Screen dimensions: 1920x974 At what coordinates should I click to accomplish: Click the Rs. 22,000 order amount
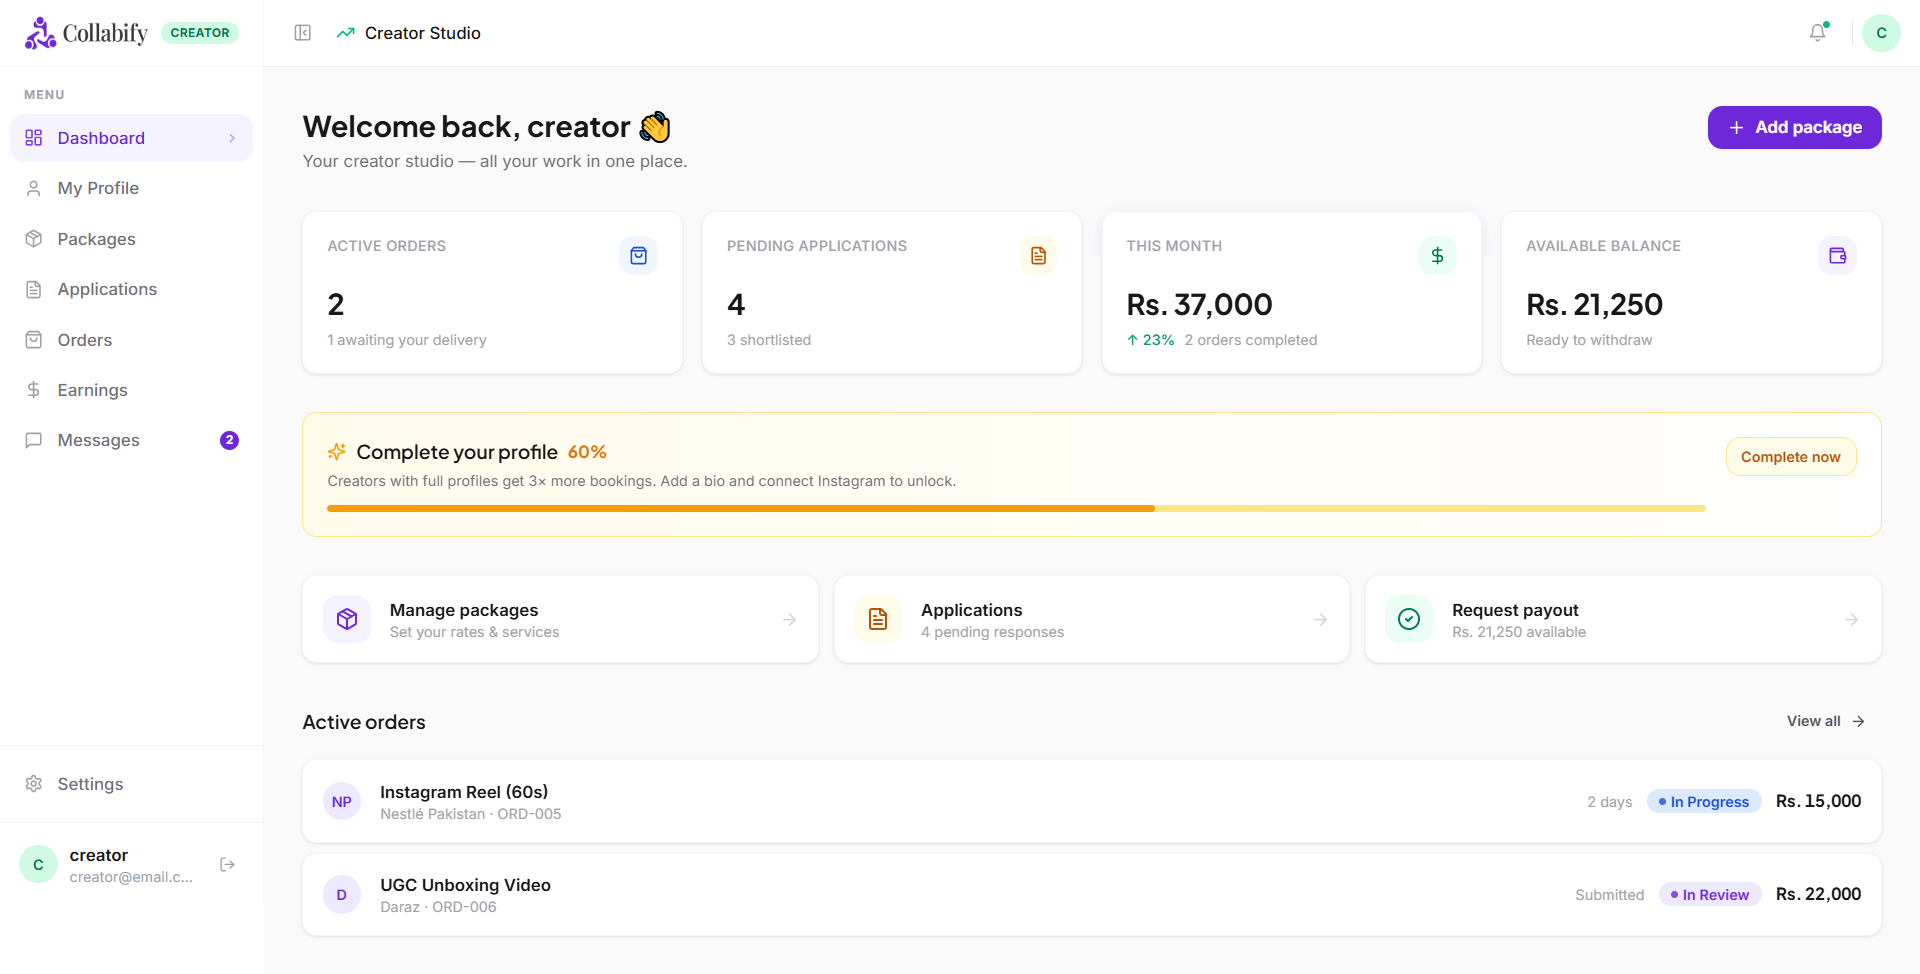coord(1818,894)
